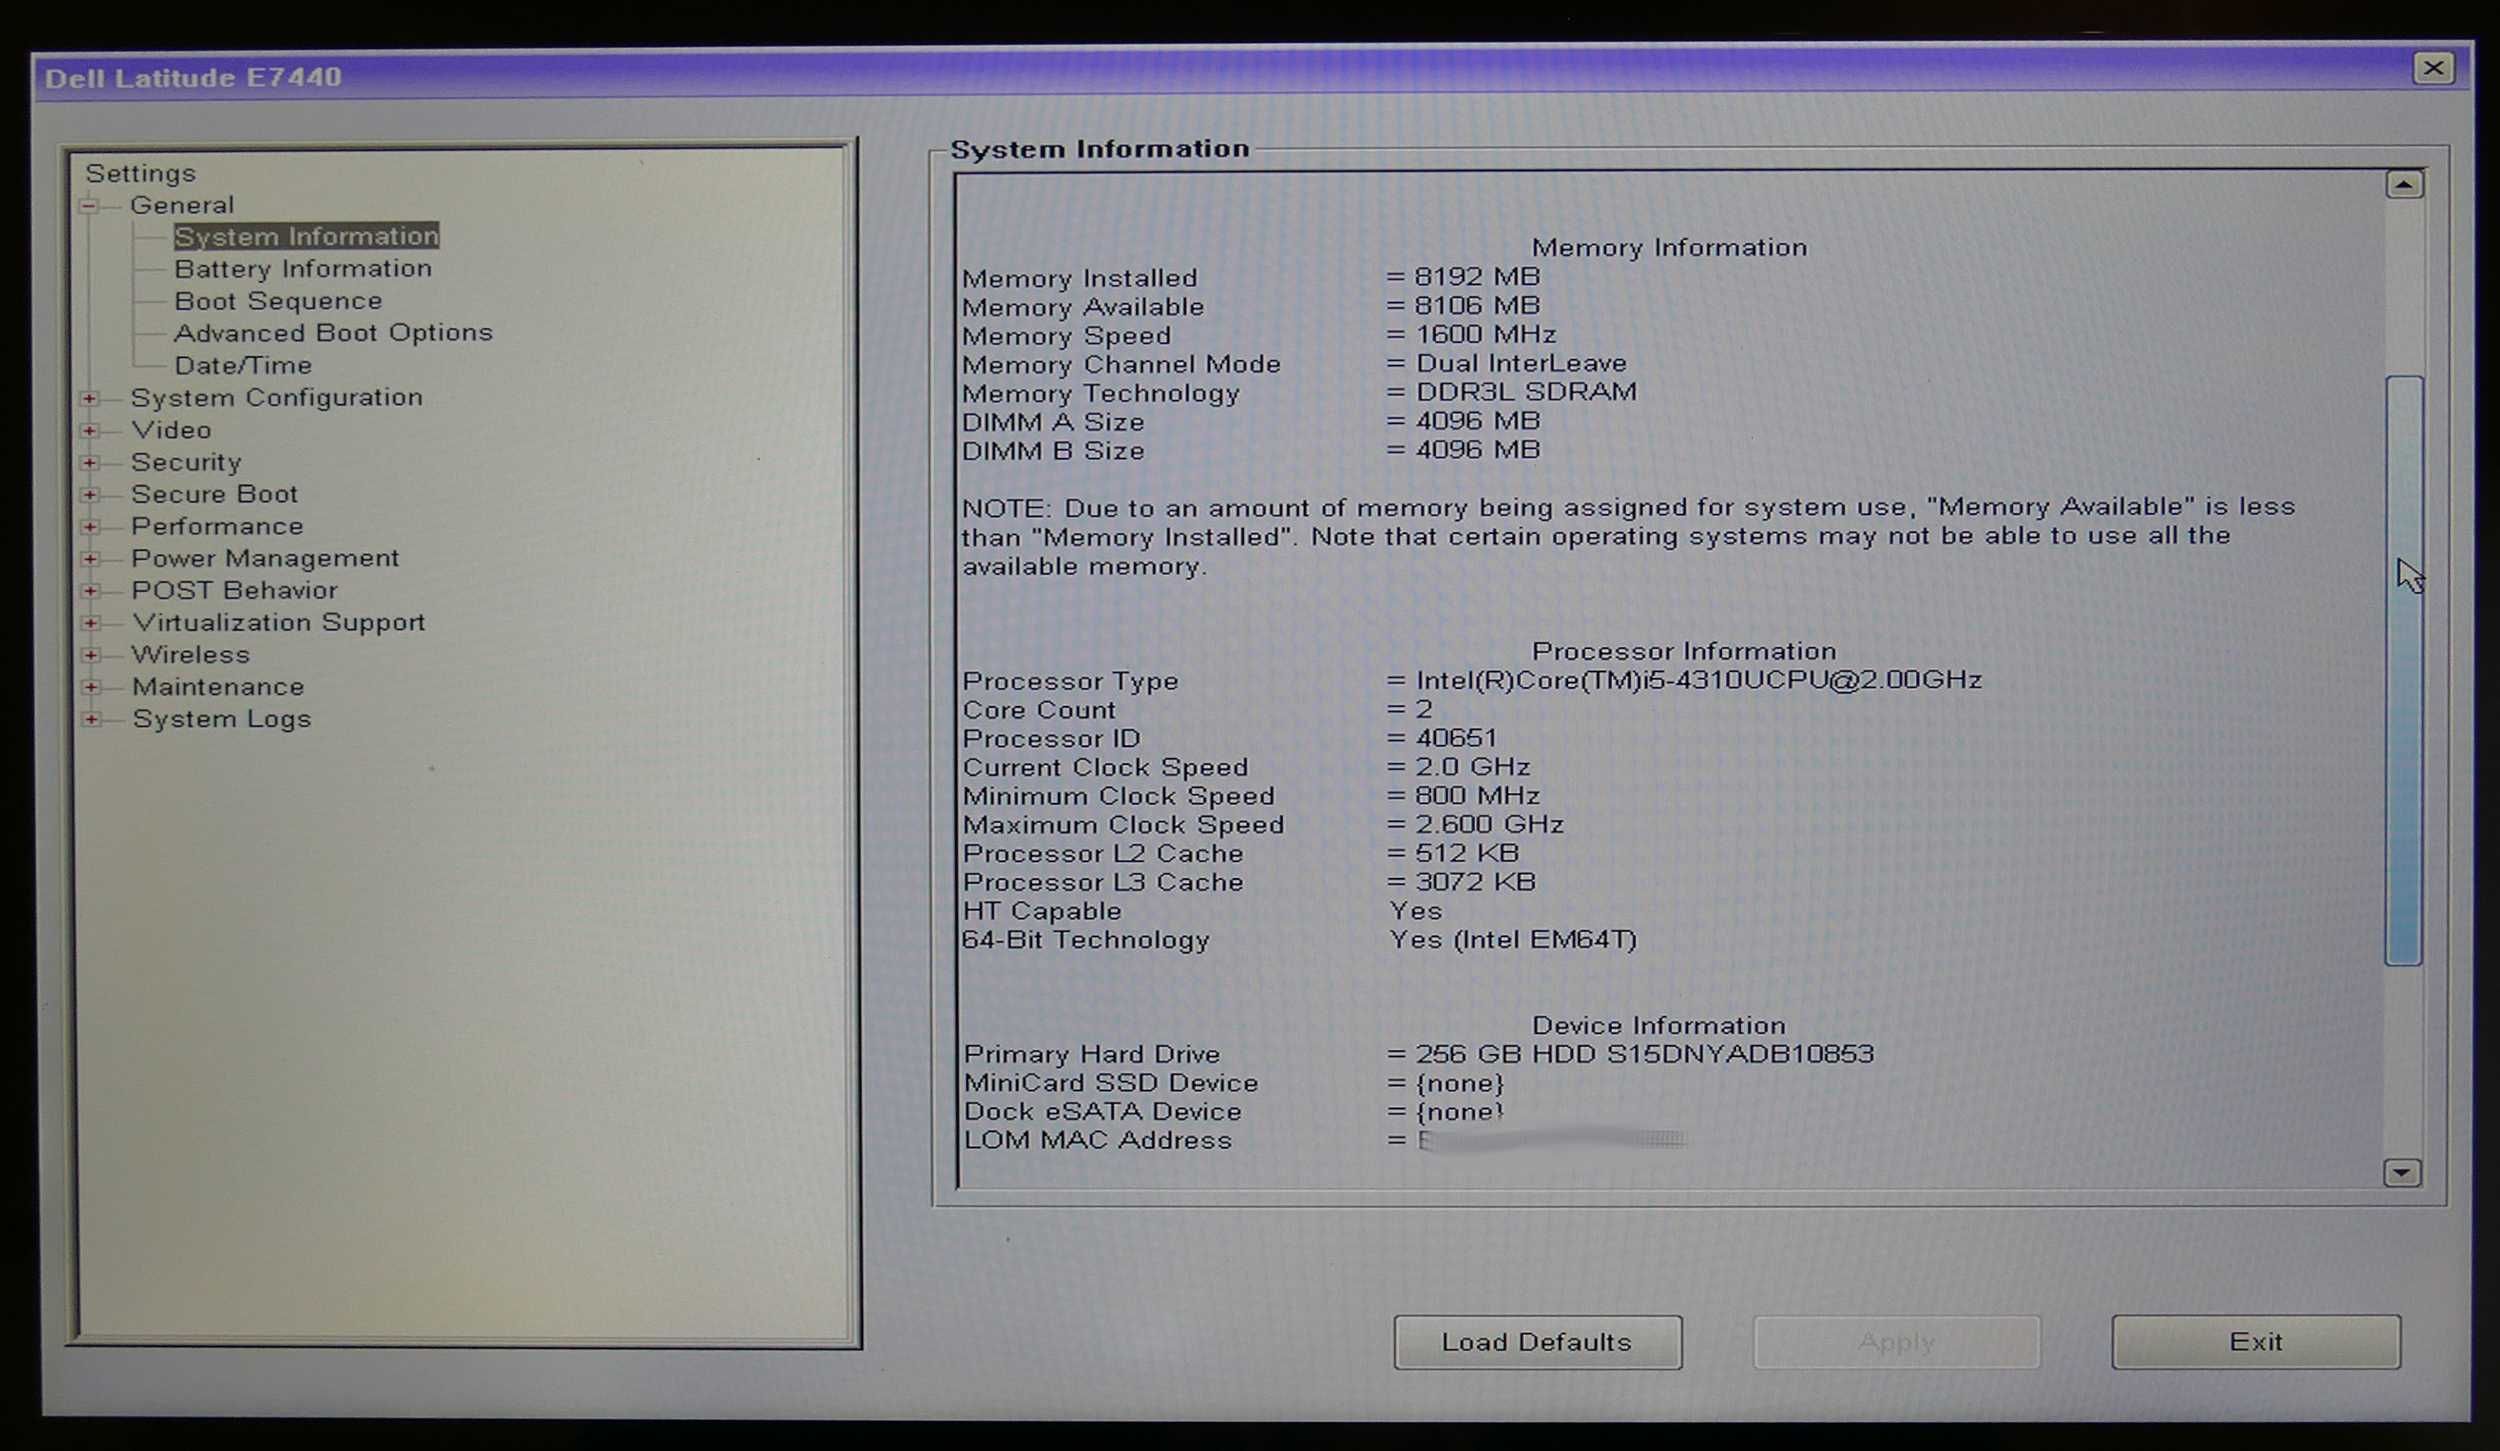Click the Apply button
The height and width of the screenshot is (1451, 2500).
coord(1894,1340)
